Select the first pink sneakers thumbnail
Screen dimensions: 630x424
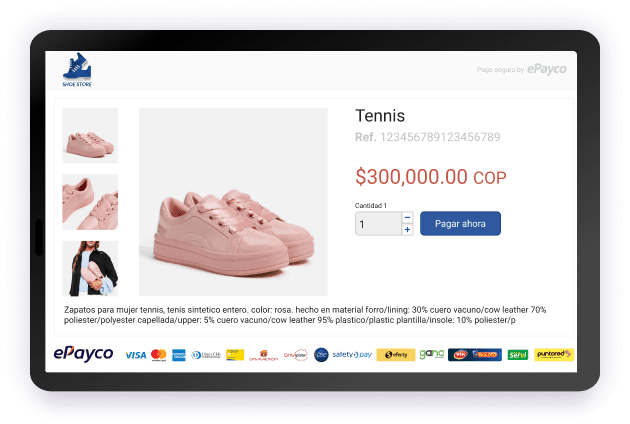coord(90,135)
